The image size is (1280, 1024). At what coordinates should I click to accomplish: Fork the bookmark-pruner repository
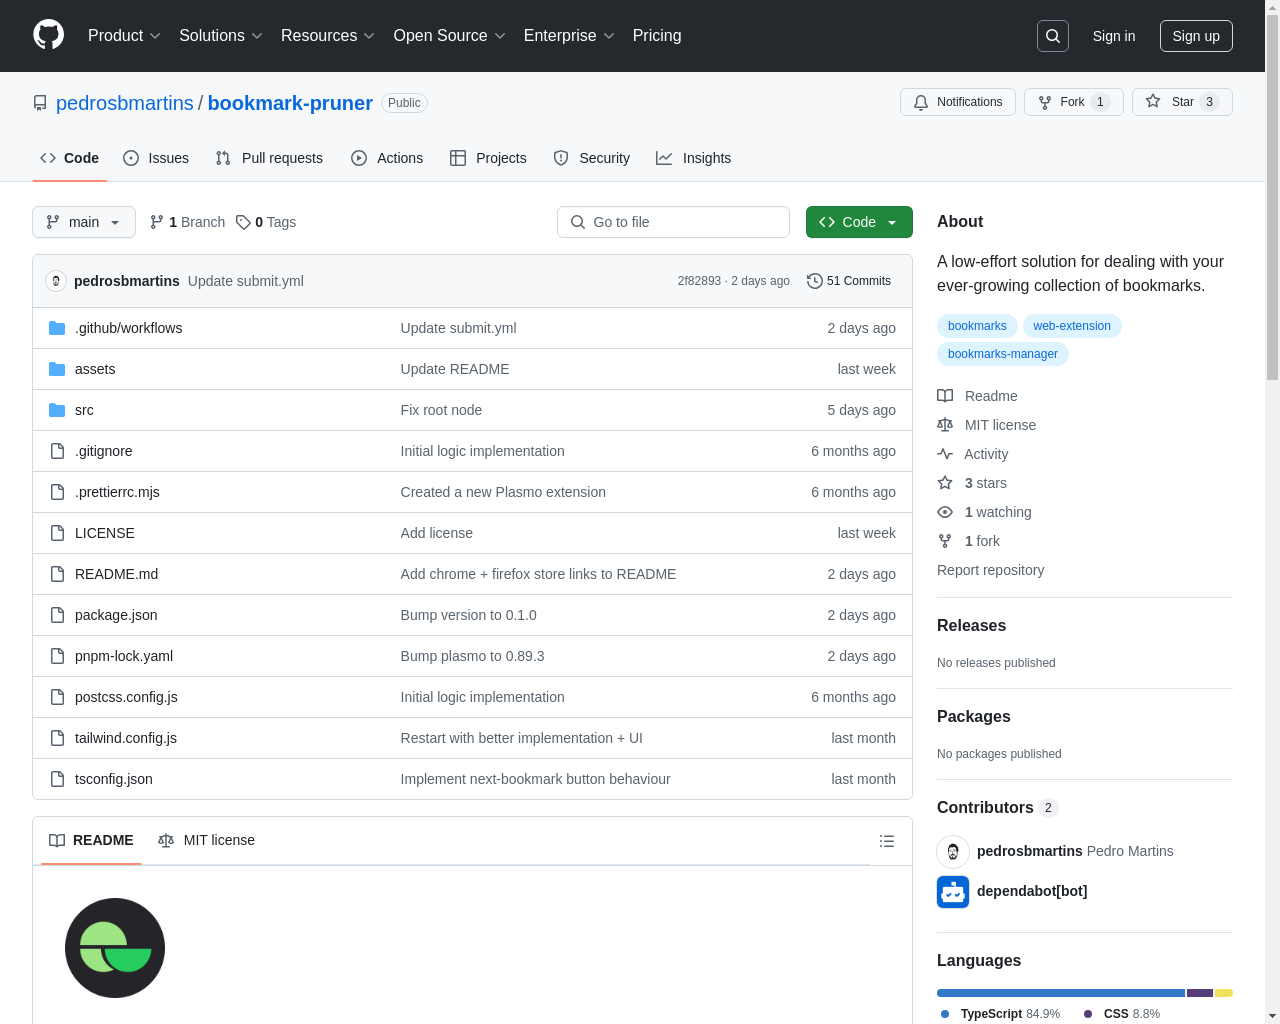[1074, 102]
